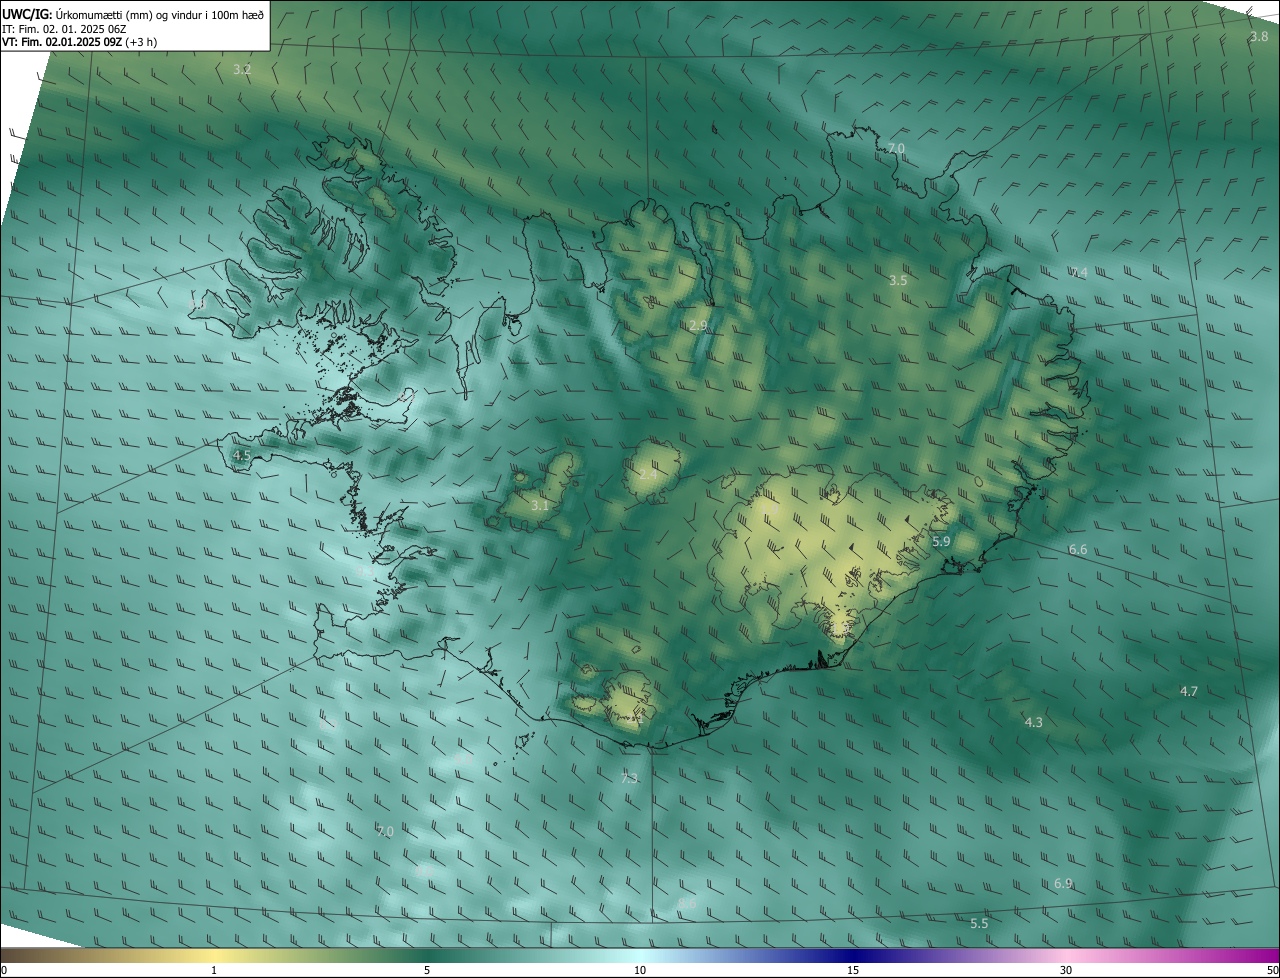This screenshot has height=978, width=1280.
Task: Click the 6.6 value off the southeast coast
Action: [1078, 549]
